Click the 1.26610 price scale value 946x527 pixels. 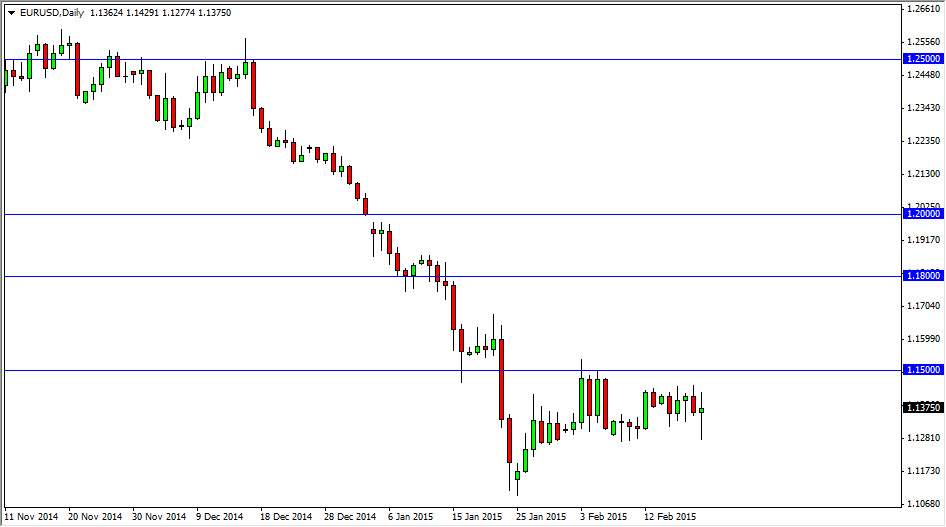pyautogui.click(x=924, y=9)
